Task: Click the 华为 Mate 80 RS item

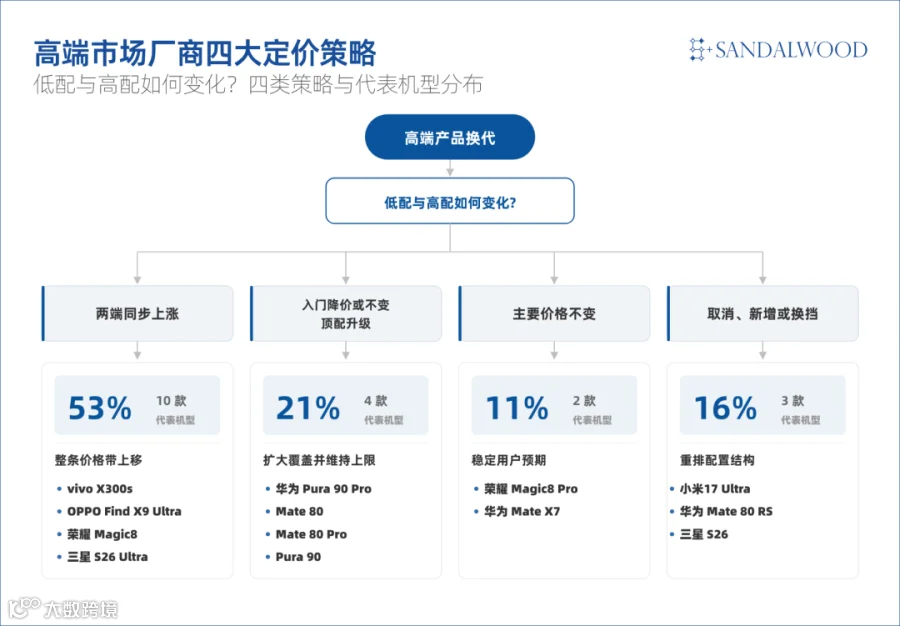Action: pos(726,511)
